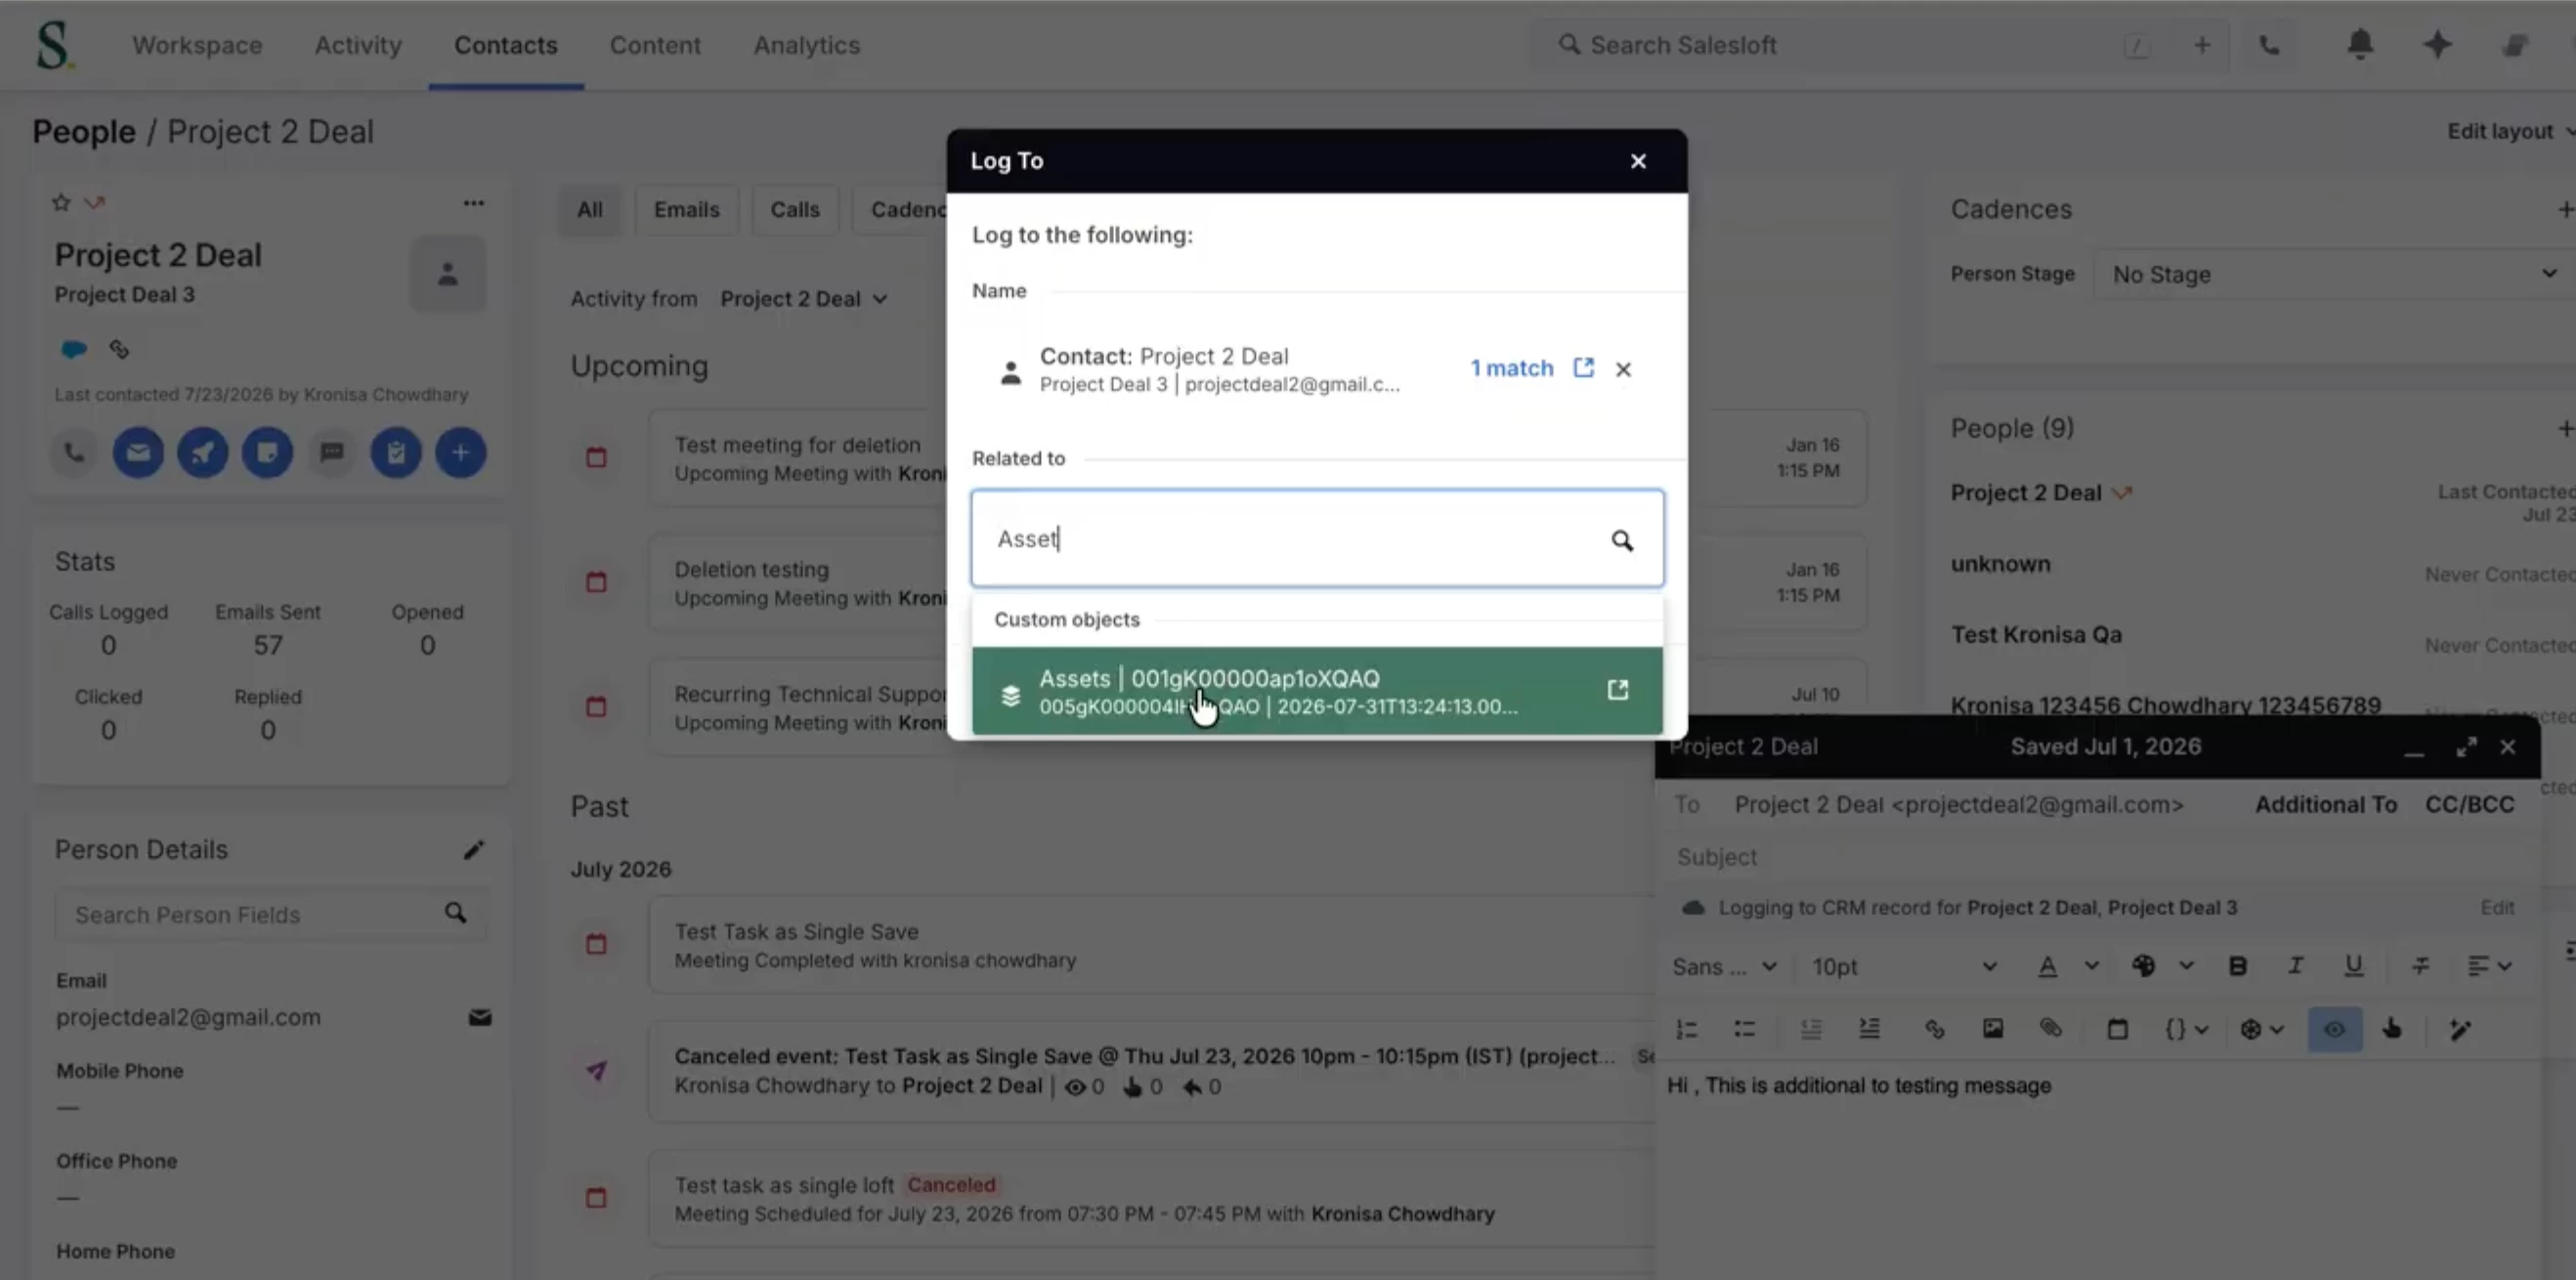
Task: Go to the Activity tab
Action: click(358, 45)
